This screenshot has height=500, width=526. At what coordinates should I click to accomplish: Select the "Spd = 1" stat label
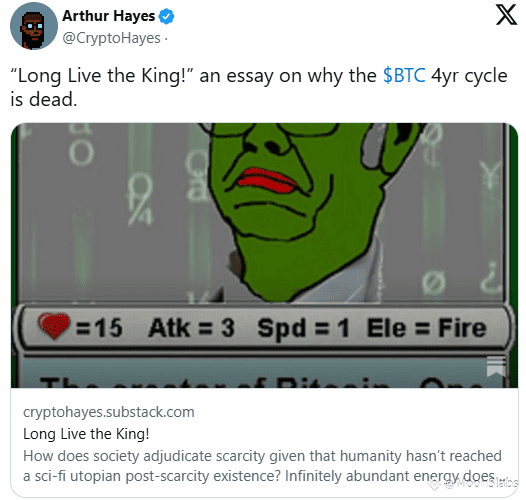303,328
